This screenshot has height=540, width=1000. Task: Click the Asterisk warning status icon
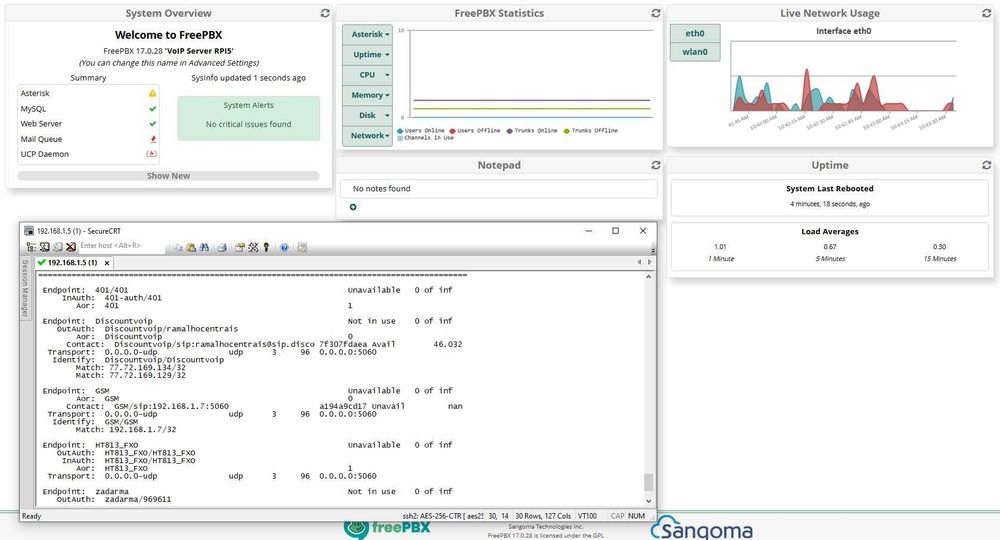(x=152, y=93)
